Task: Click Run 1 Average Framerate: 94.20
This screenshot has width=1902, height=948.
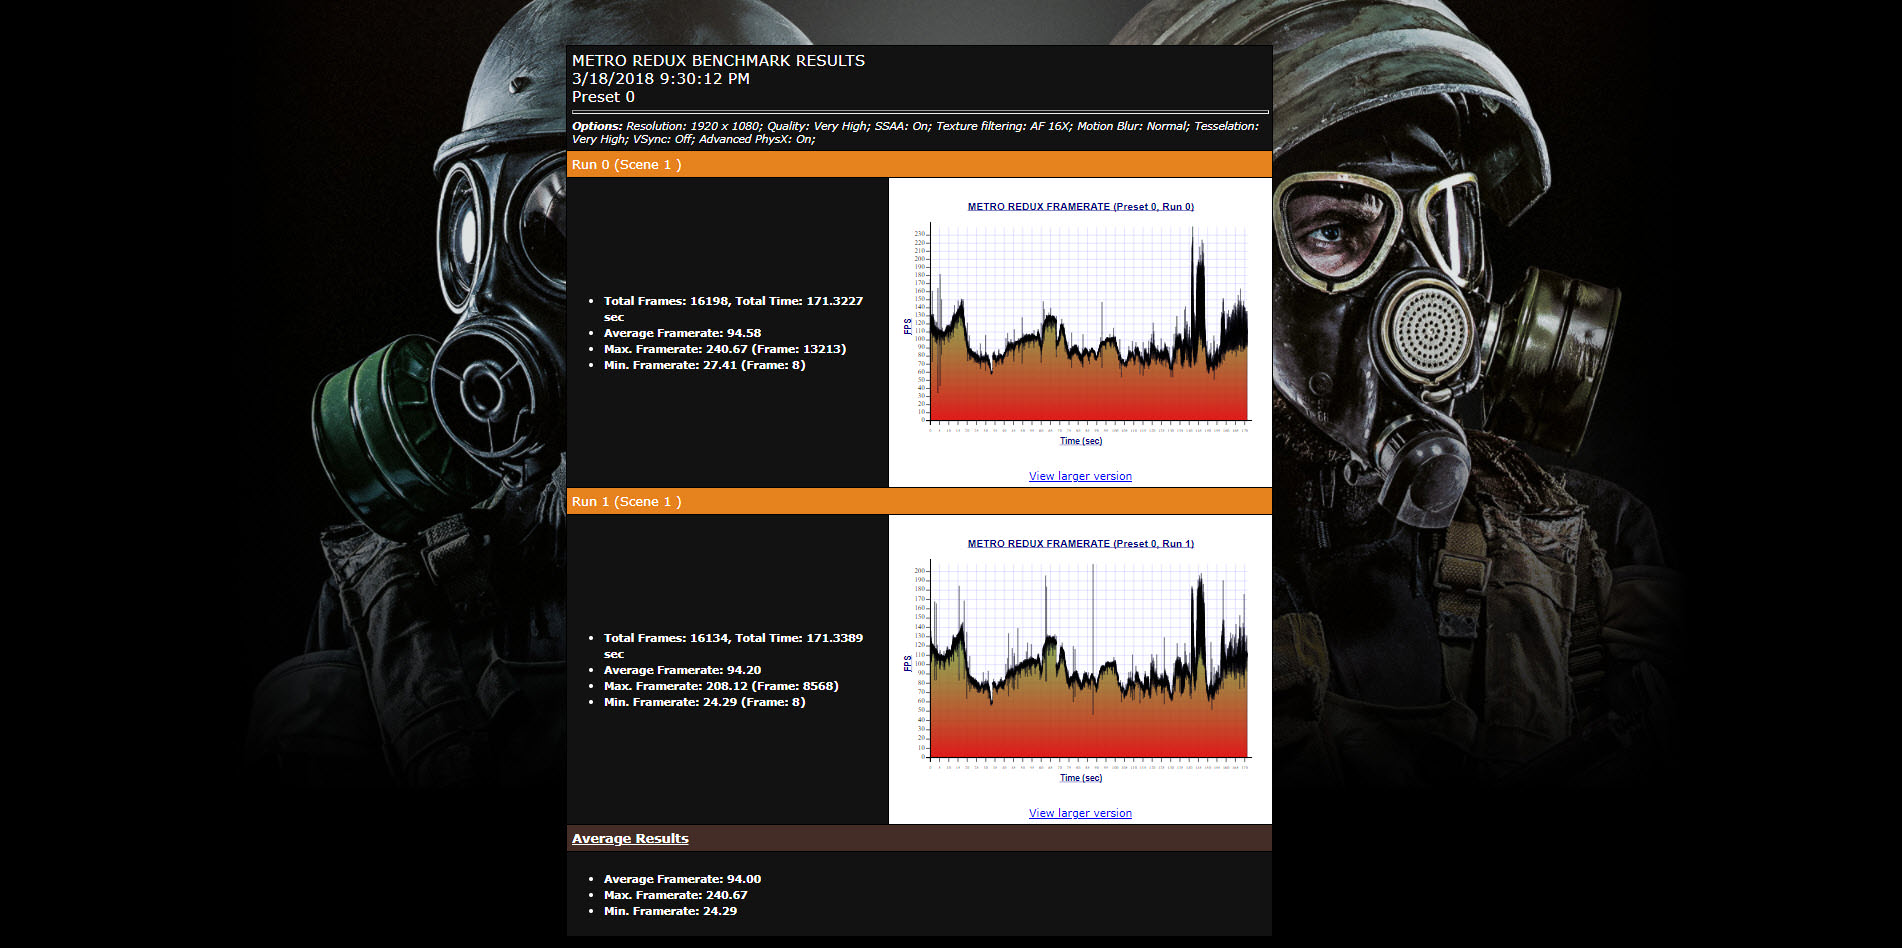Action: [682, 670]
